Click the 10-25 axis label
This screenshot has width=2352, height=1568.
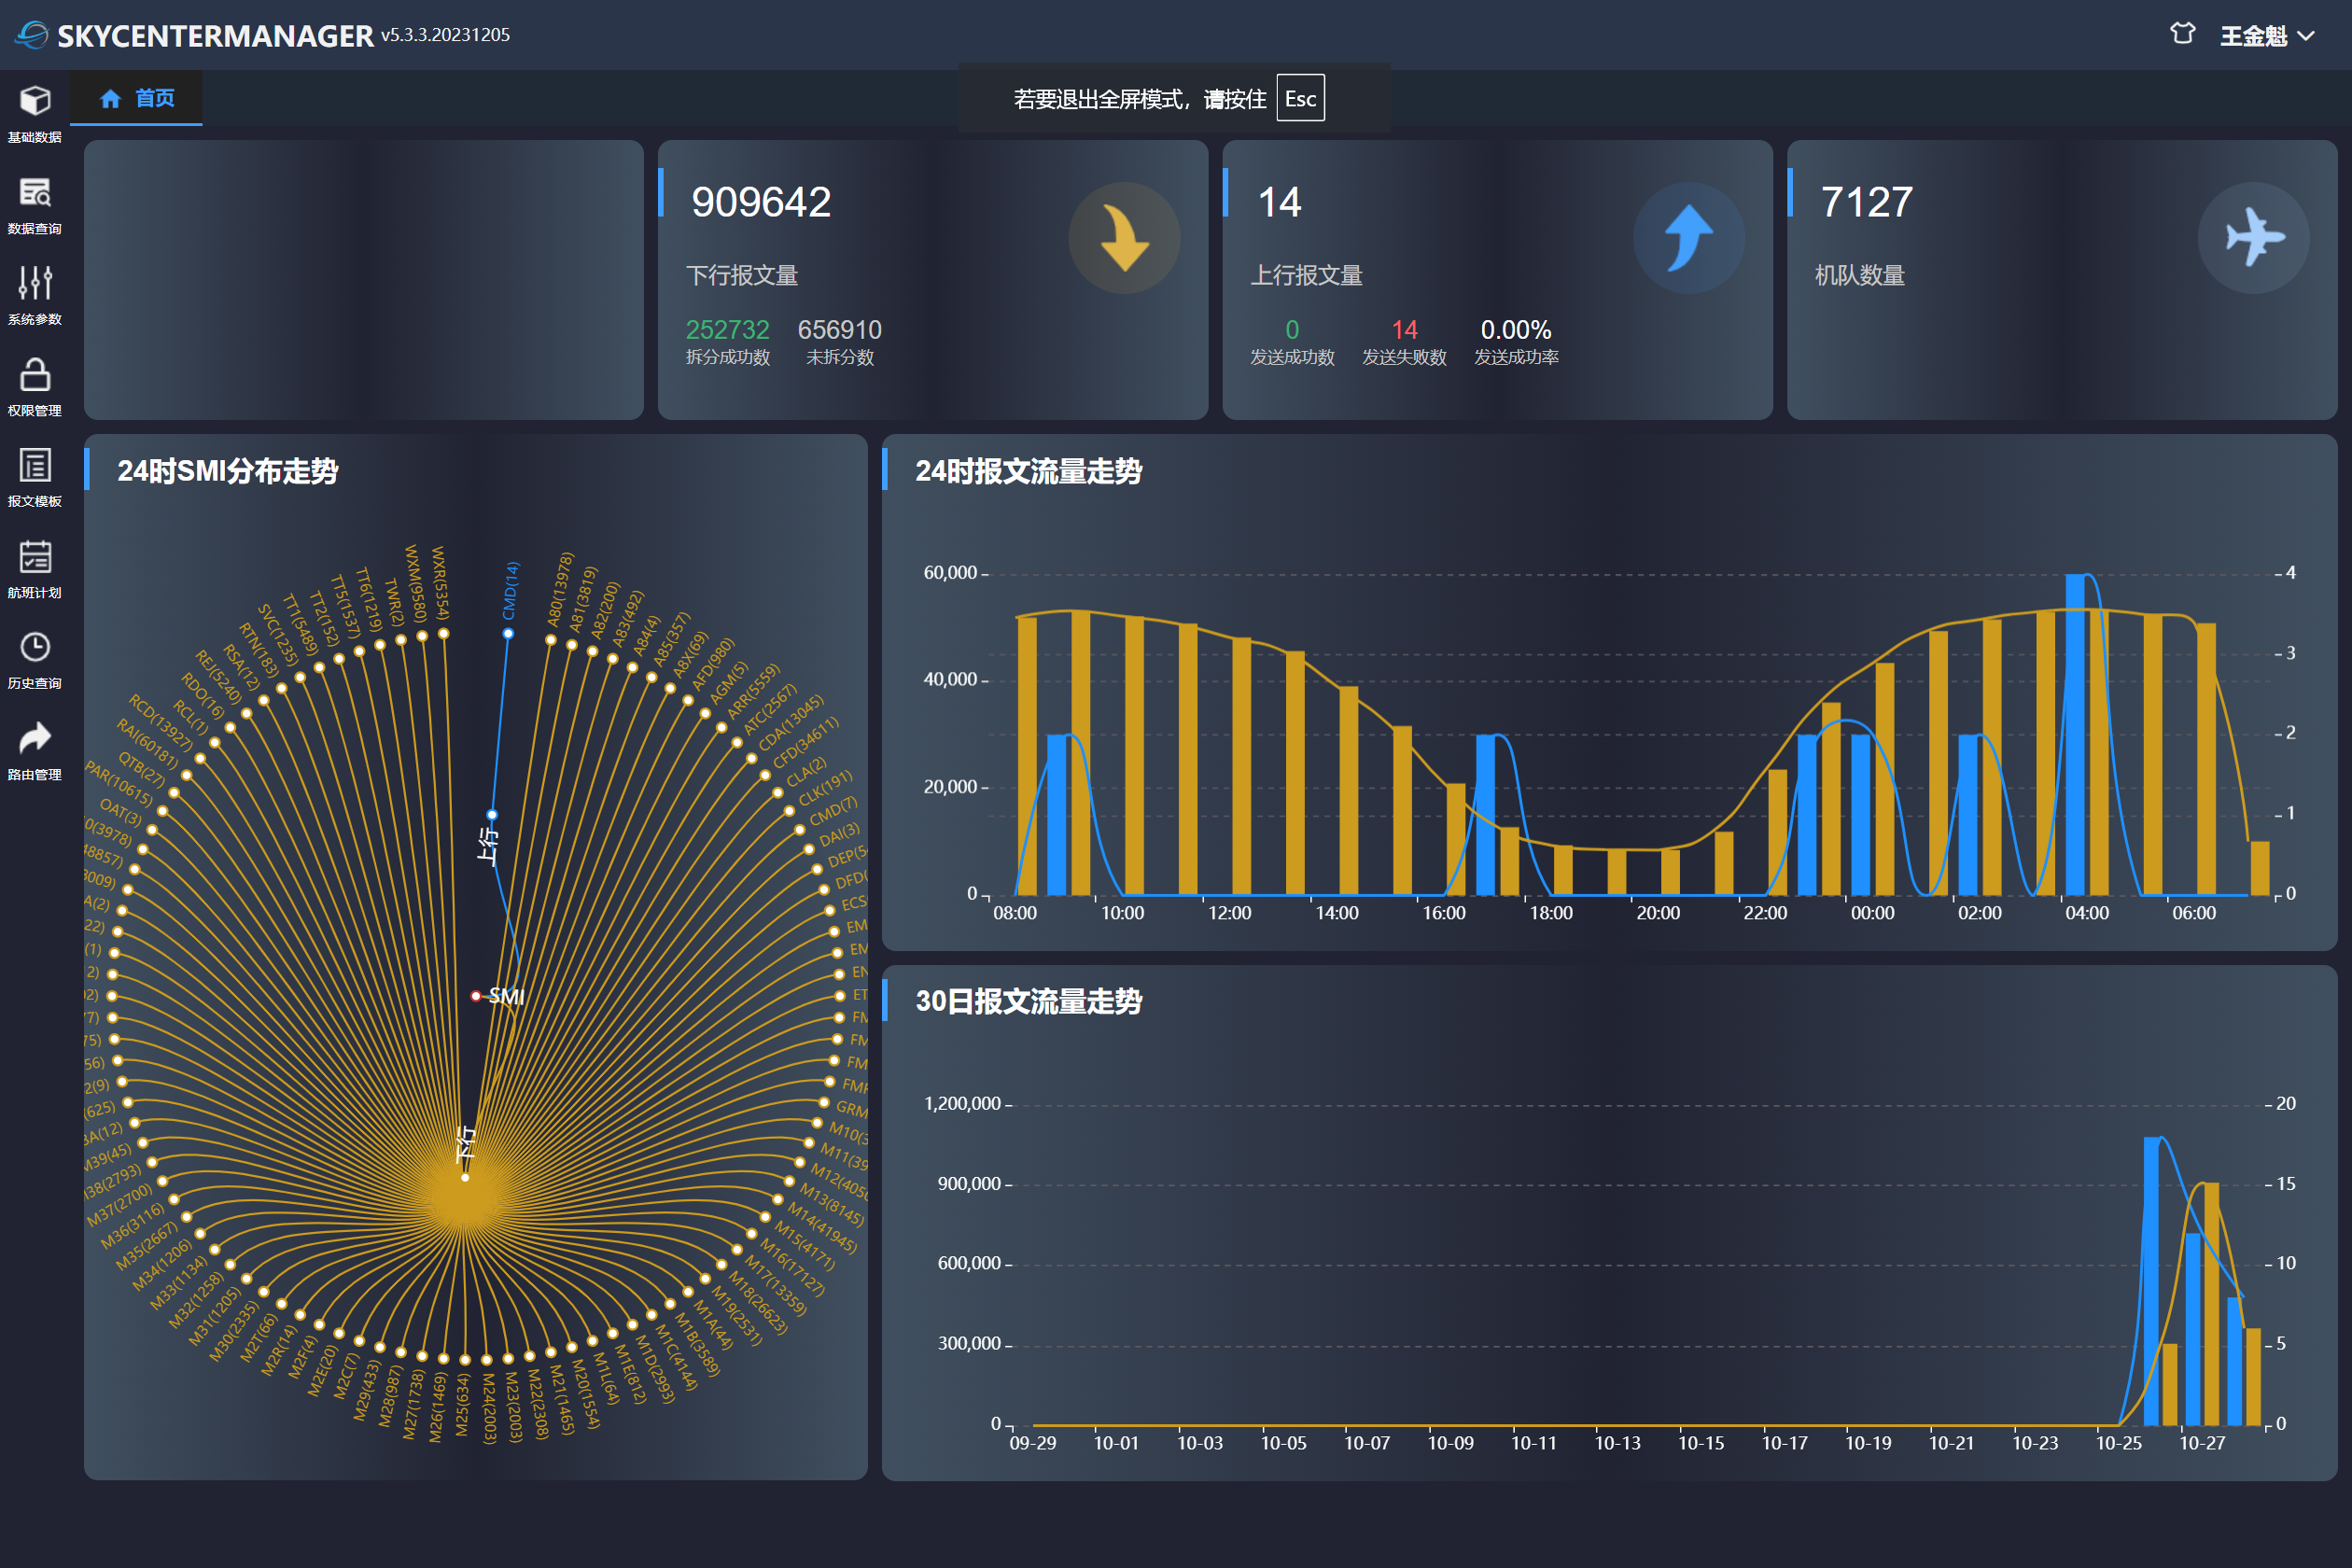[x=2118, y=1443]
